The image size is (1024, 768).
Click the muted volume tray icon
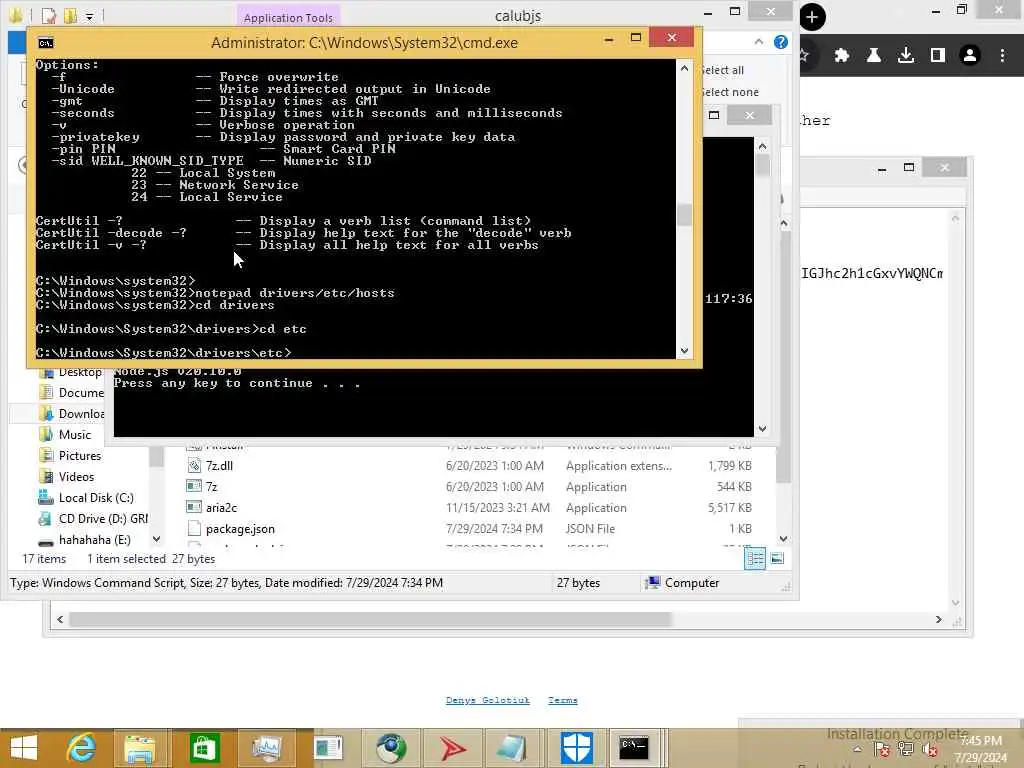click(x=929, y=750)
